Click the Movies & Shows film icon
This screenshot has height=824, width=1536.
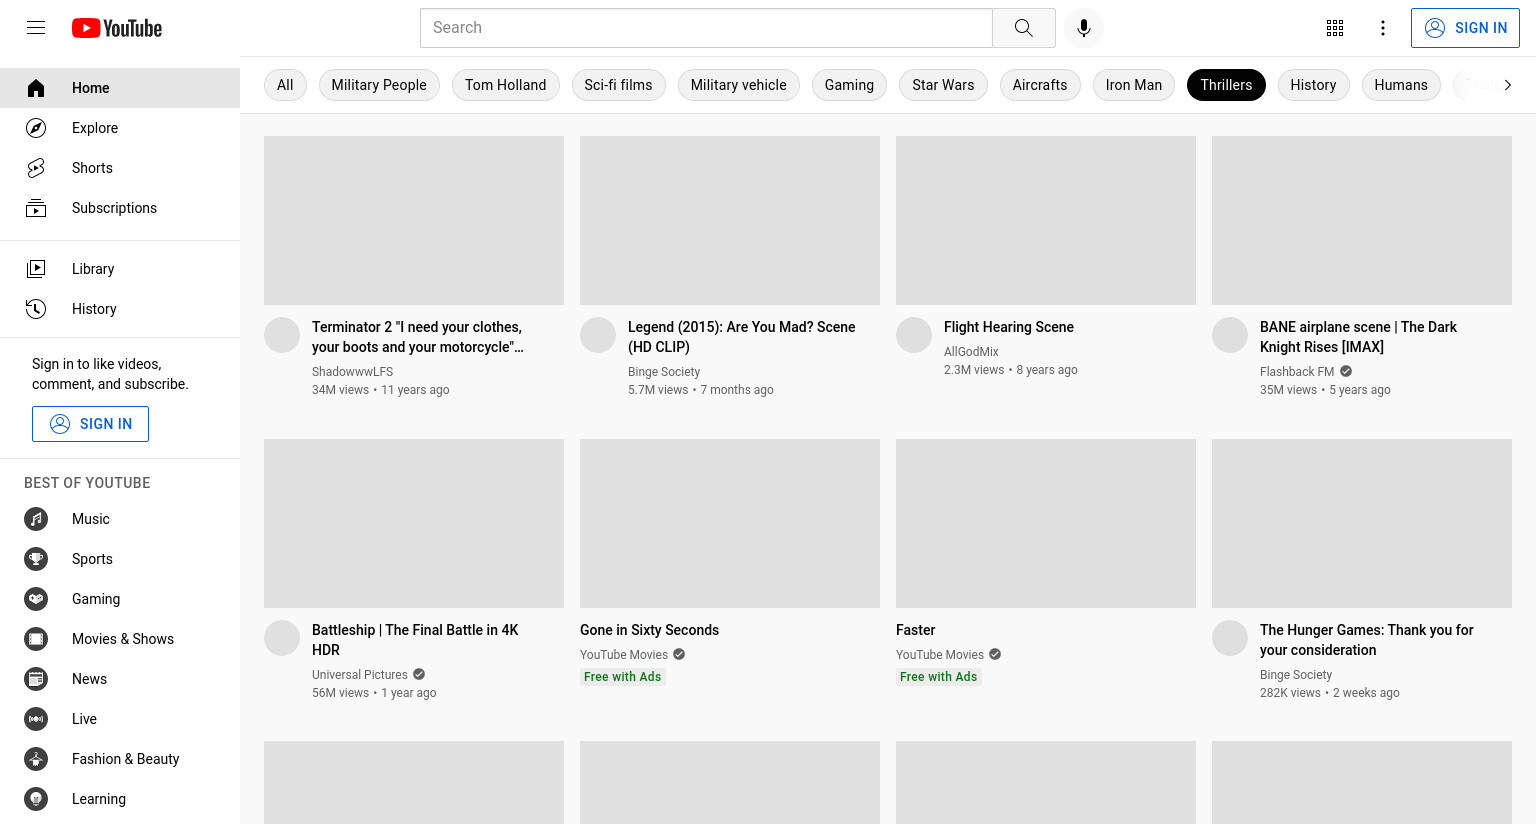36,639
